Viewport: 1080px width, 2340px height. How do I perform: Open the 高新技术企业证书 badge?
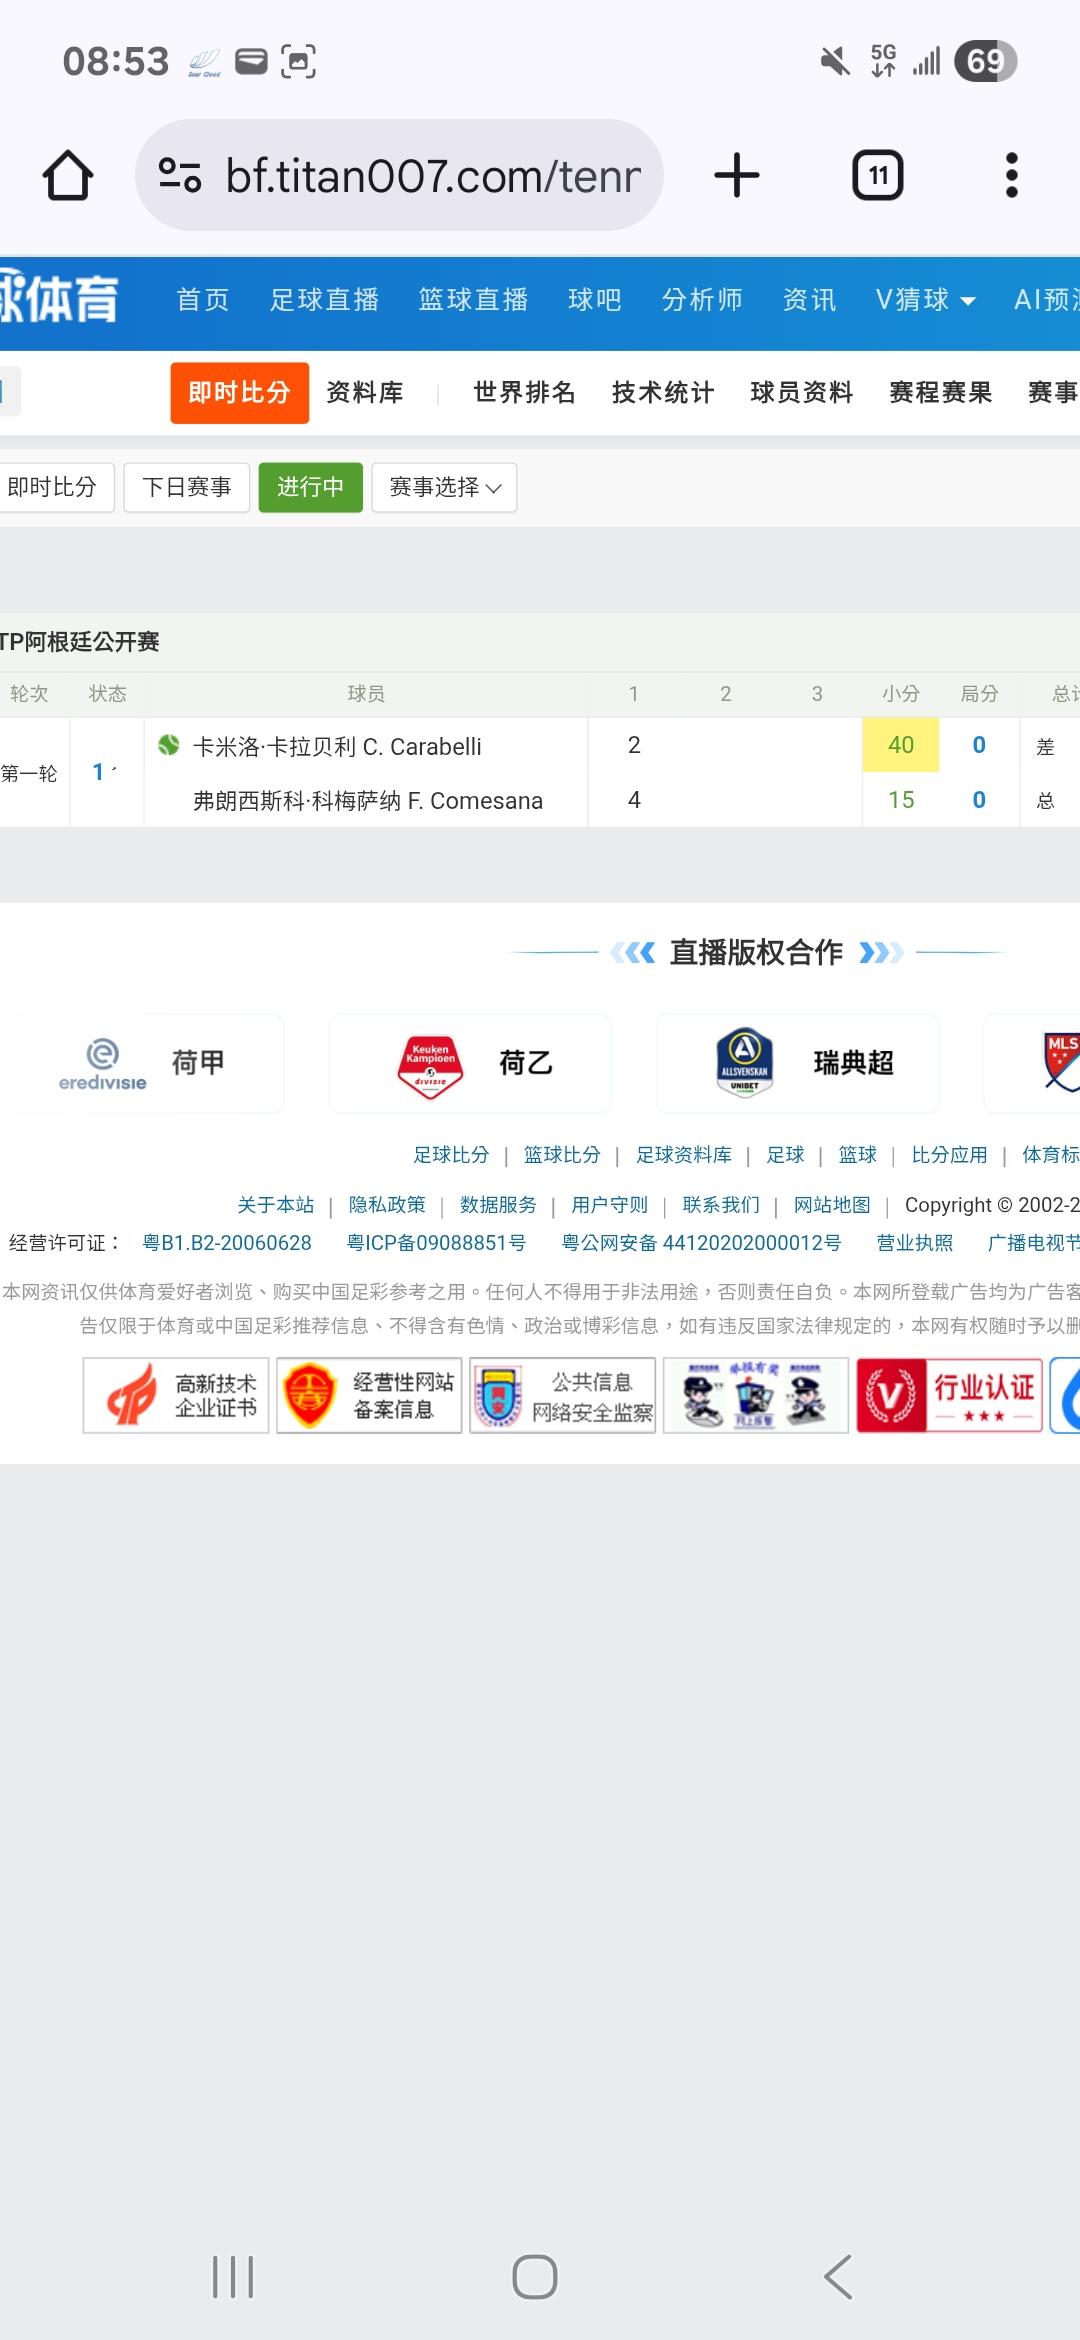click(x=176, y=1395)
